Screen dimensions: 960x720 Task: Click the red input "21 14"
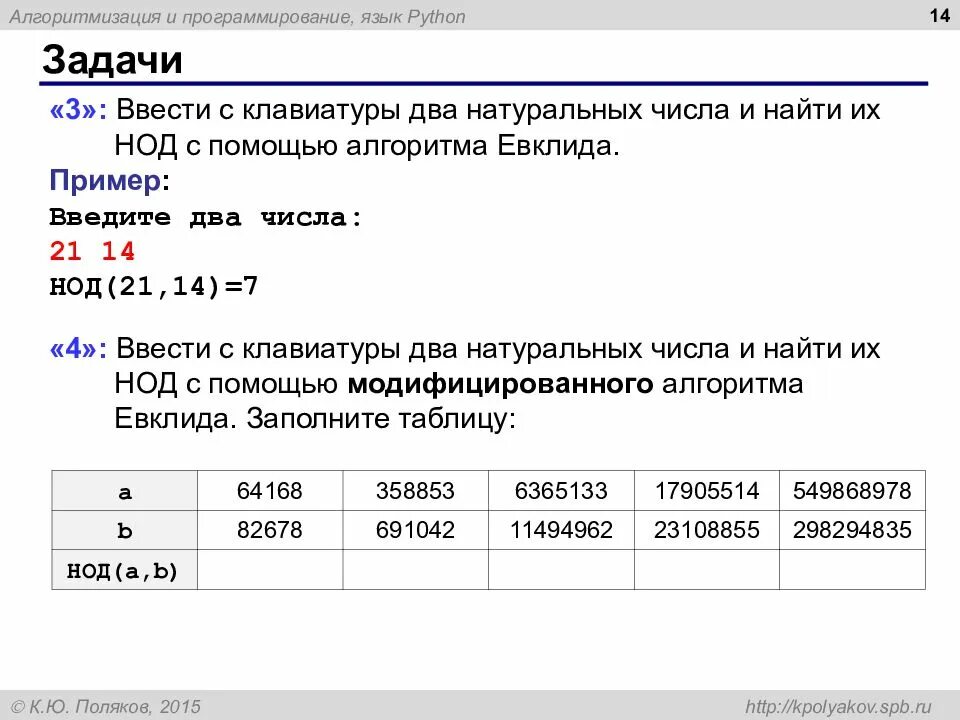(92, 252)
